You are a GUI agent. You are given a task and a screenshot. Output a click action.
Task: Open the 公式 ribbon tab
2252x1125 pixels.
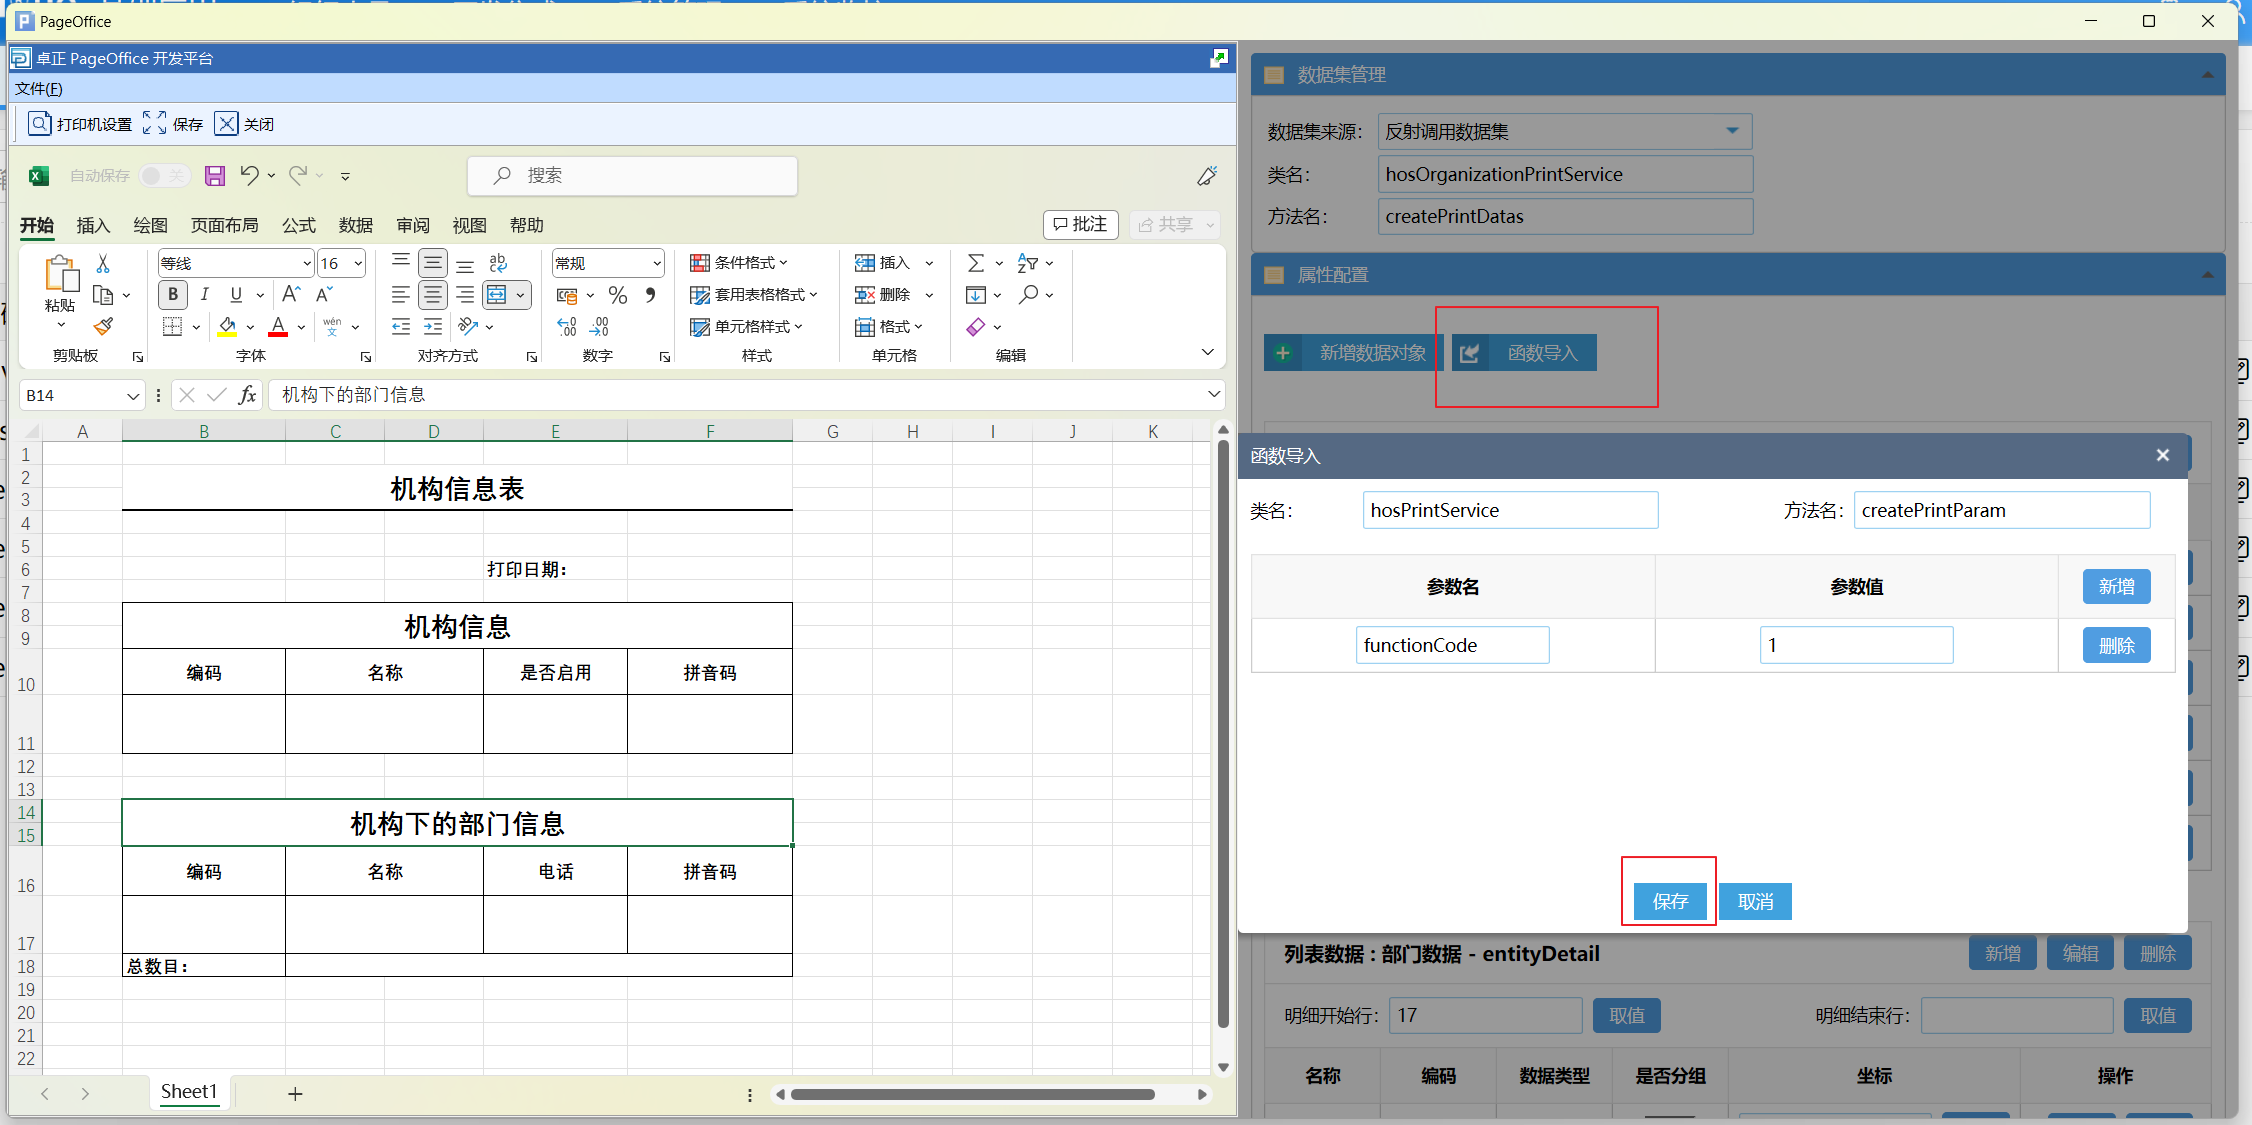[298, 225]
